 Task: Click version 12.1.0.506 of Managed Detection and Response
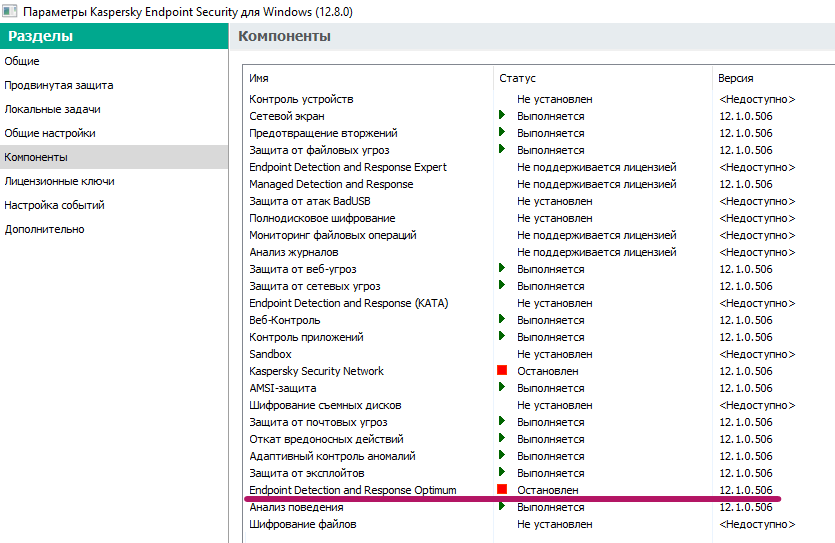746,184
